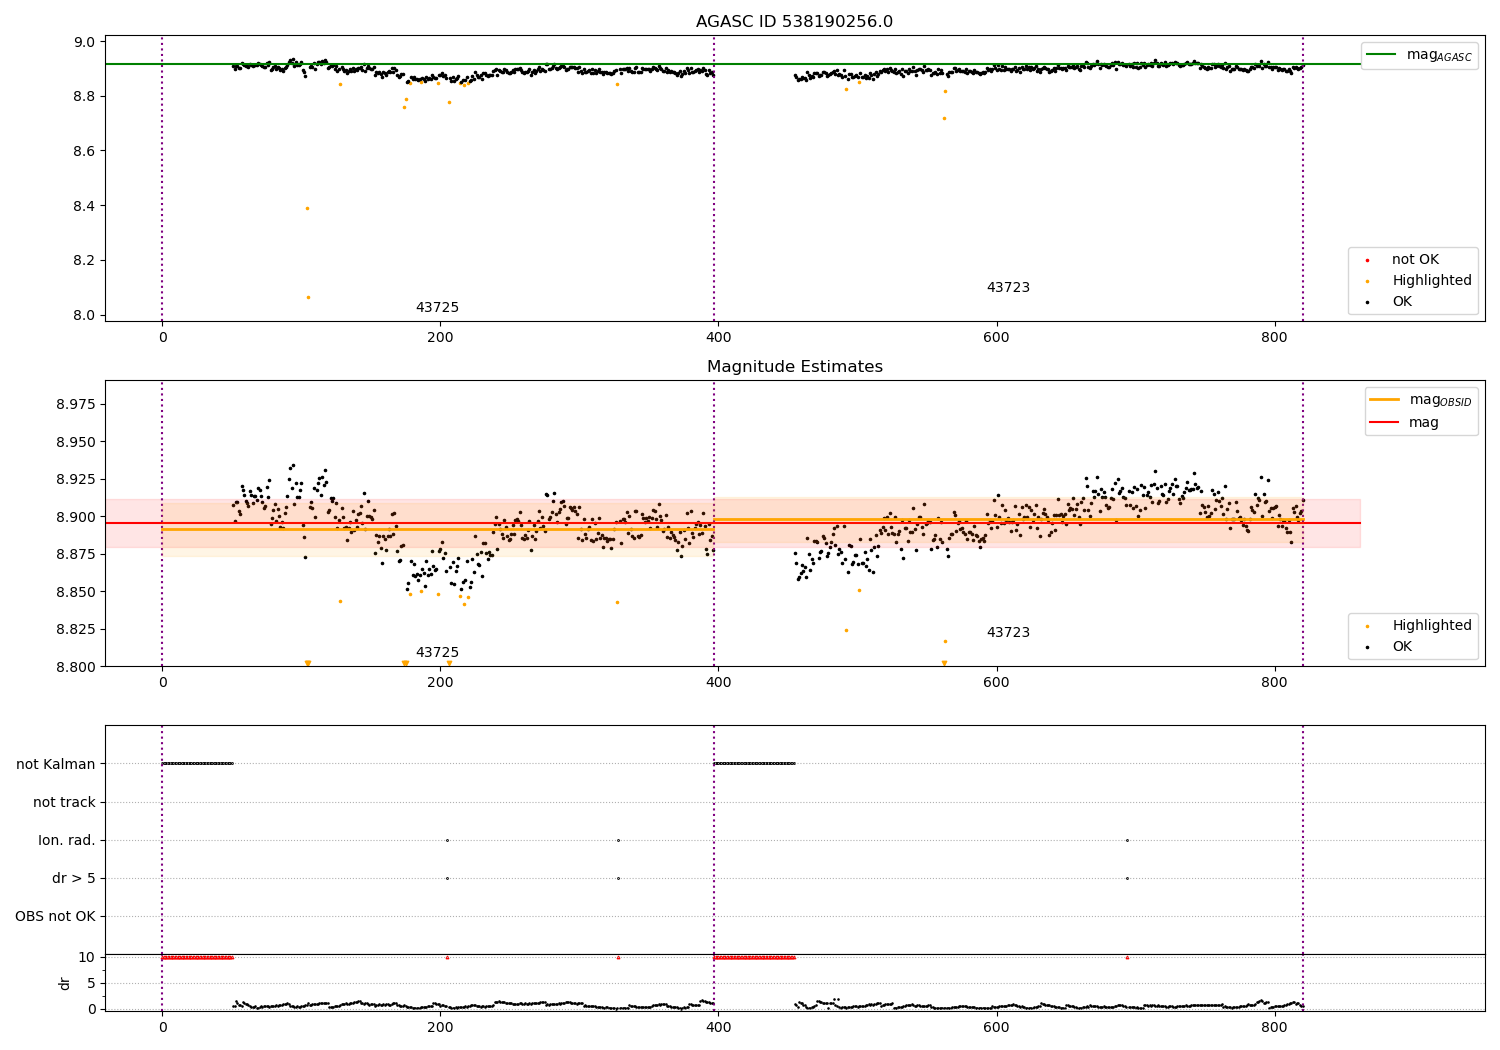Click obsid label 43723 in top plot
The height and width of the screenshot is (1050, 1500).
click(x=1008, y=288)
